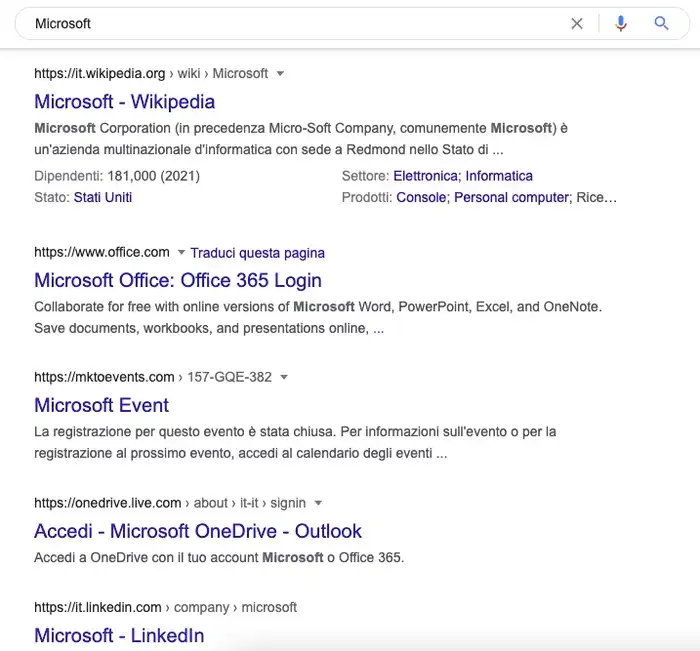Click the https://it.wikipedia.org URL text

point(100,74)
